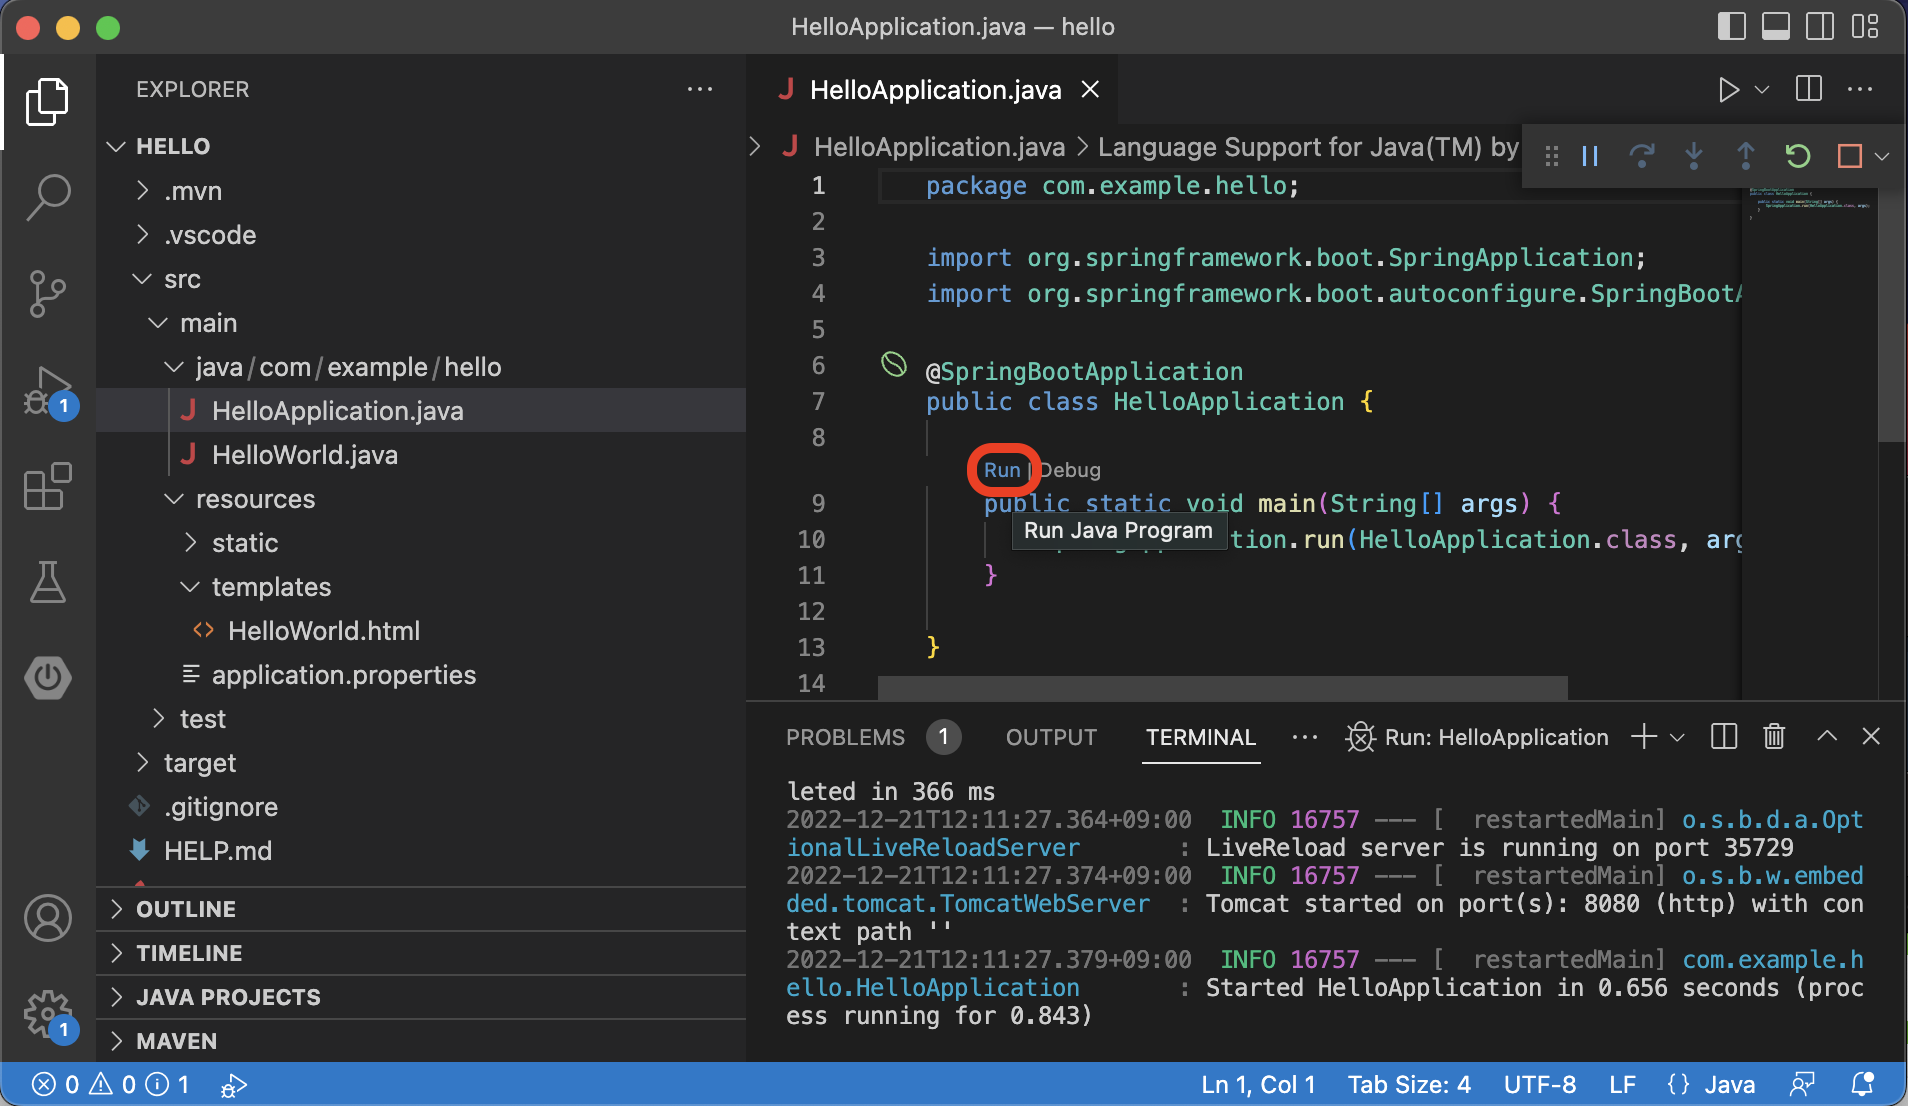
Task: Click the Step Into debug button
Action: [x=1694, y=156]
